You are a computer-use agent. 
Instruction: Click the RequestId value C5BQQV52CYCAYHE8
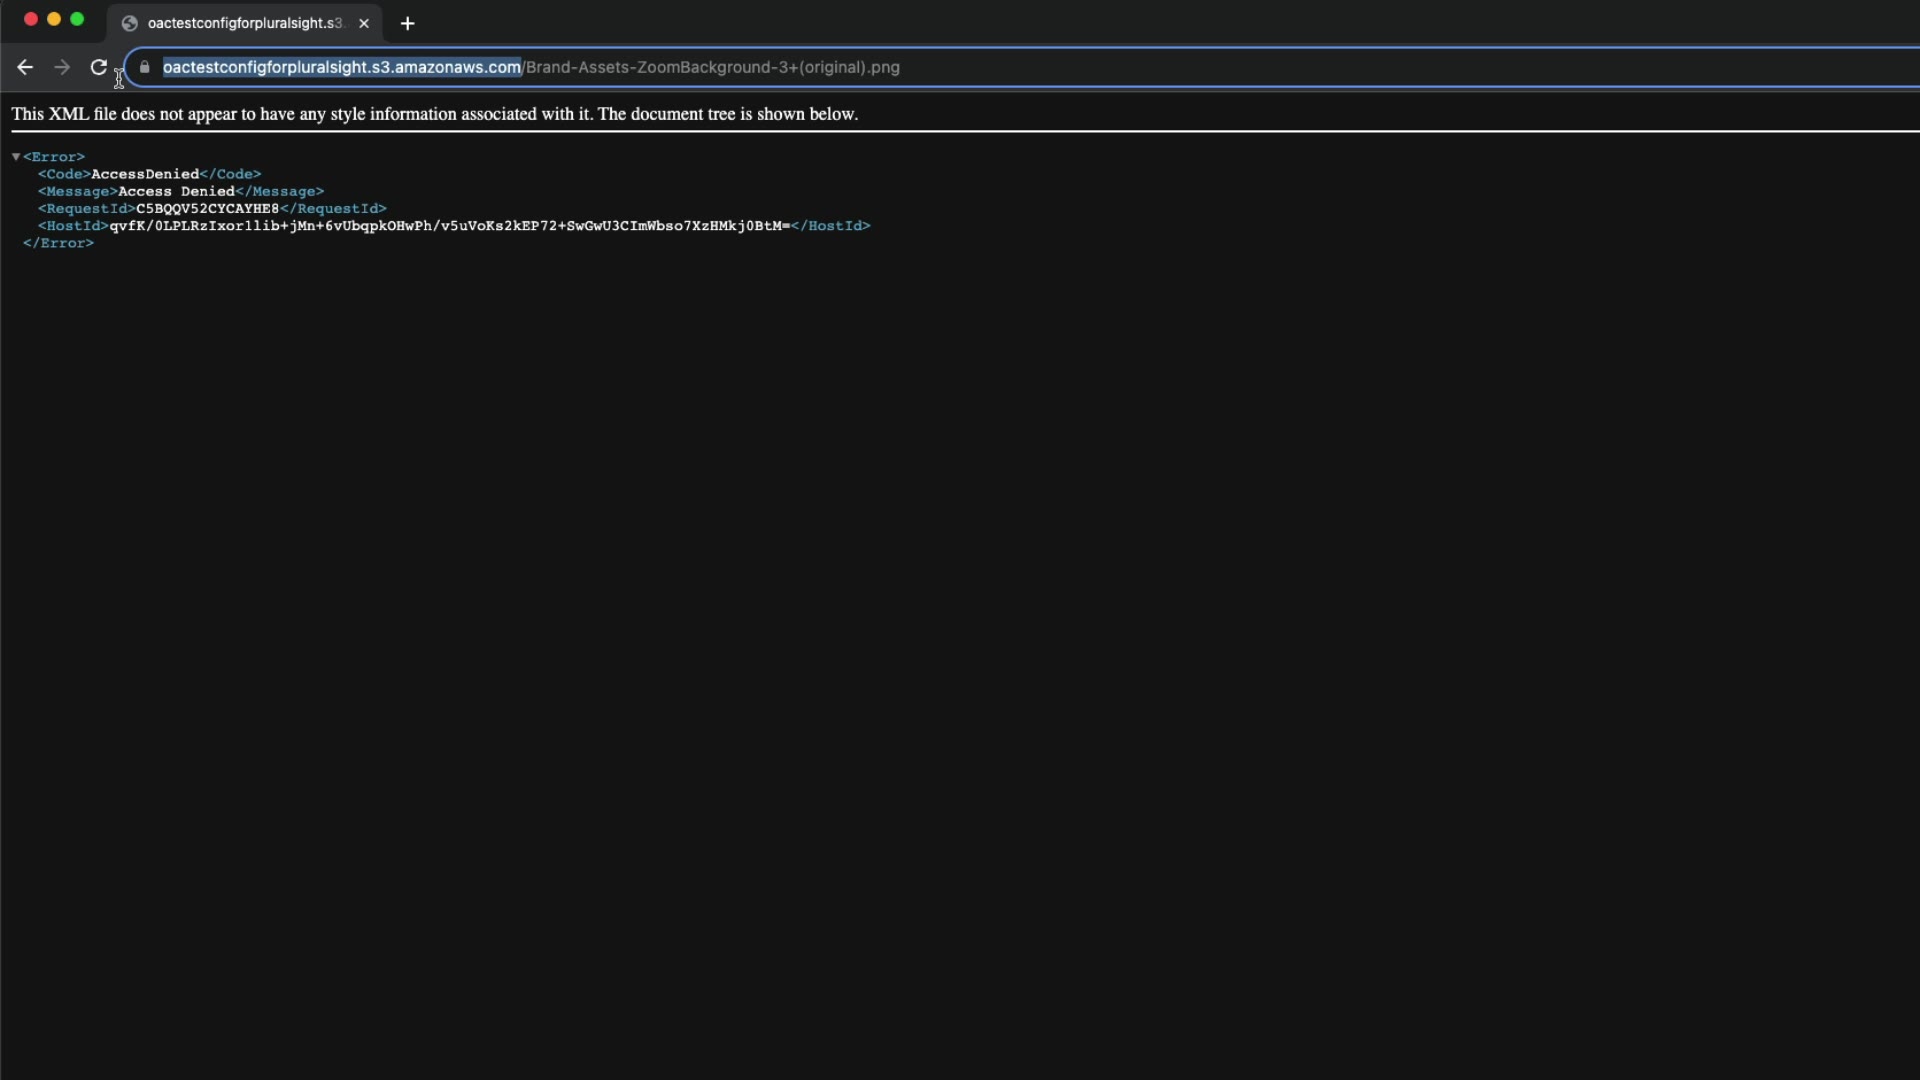[207, 208]
